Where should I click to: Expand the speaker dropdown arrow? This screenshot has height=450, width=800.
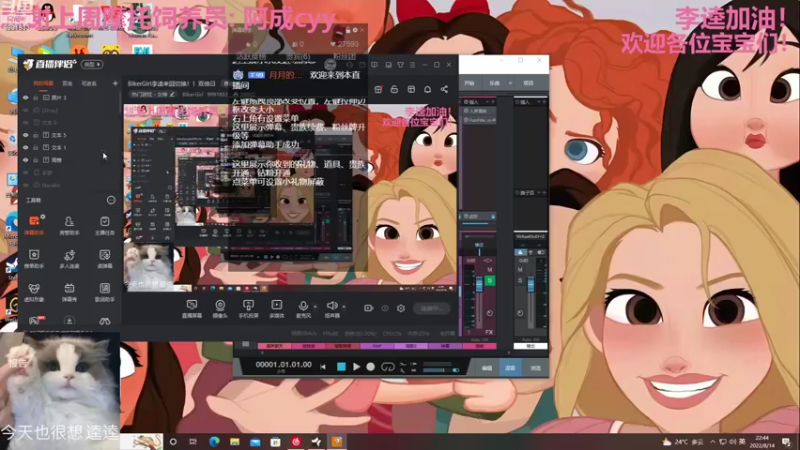pyautogui.click(x=343, y=307)
